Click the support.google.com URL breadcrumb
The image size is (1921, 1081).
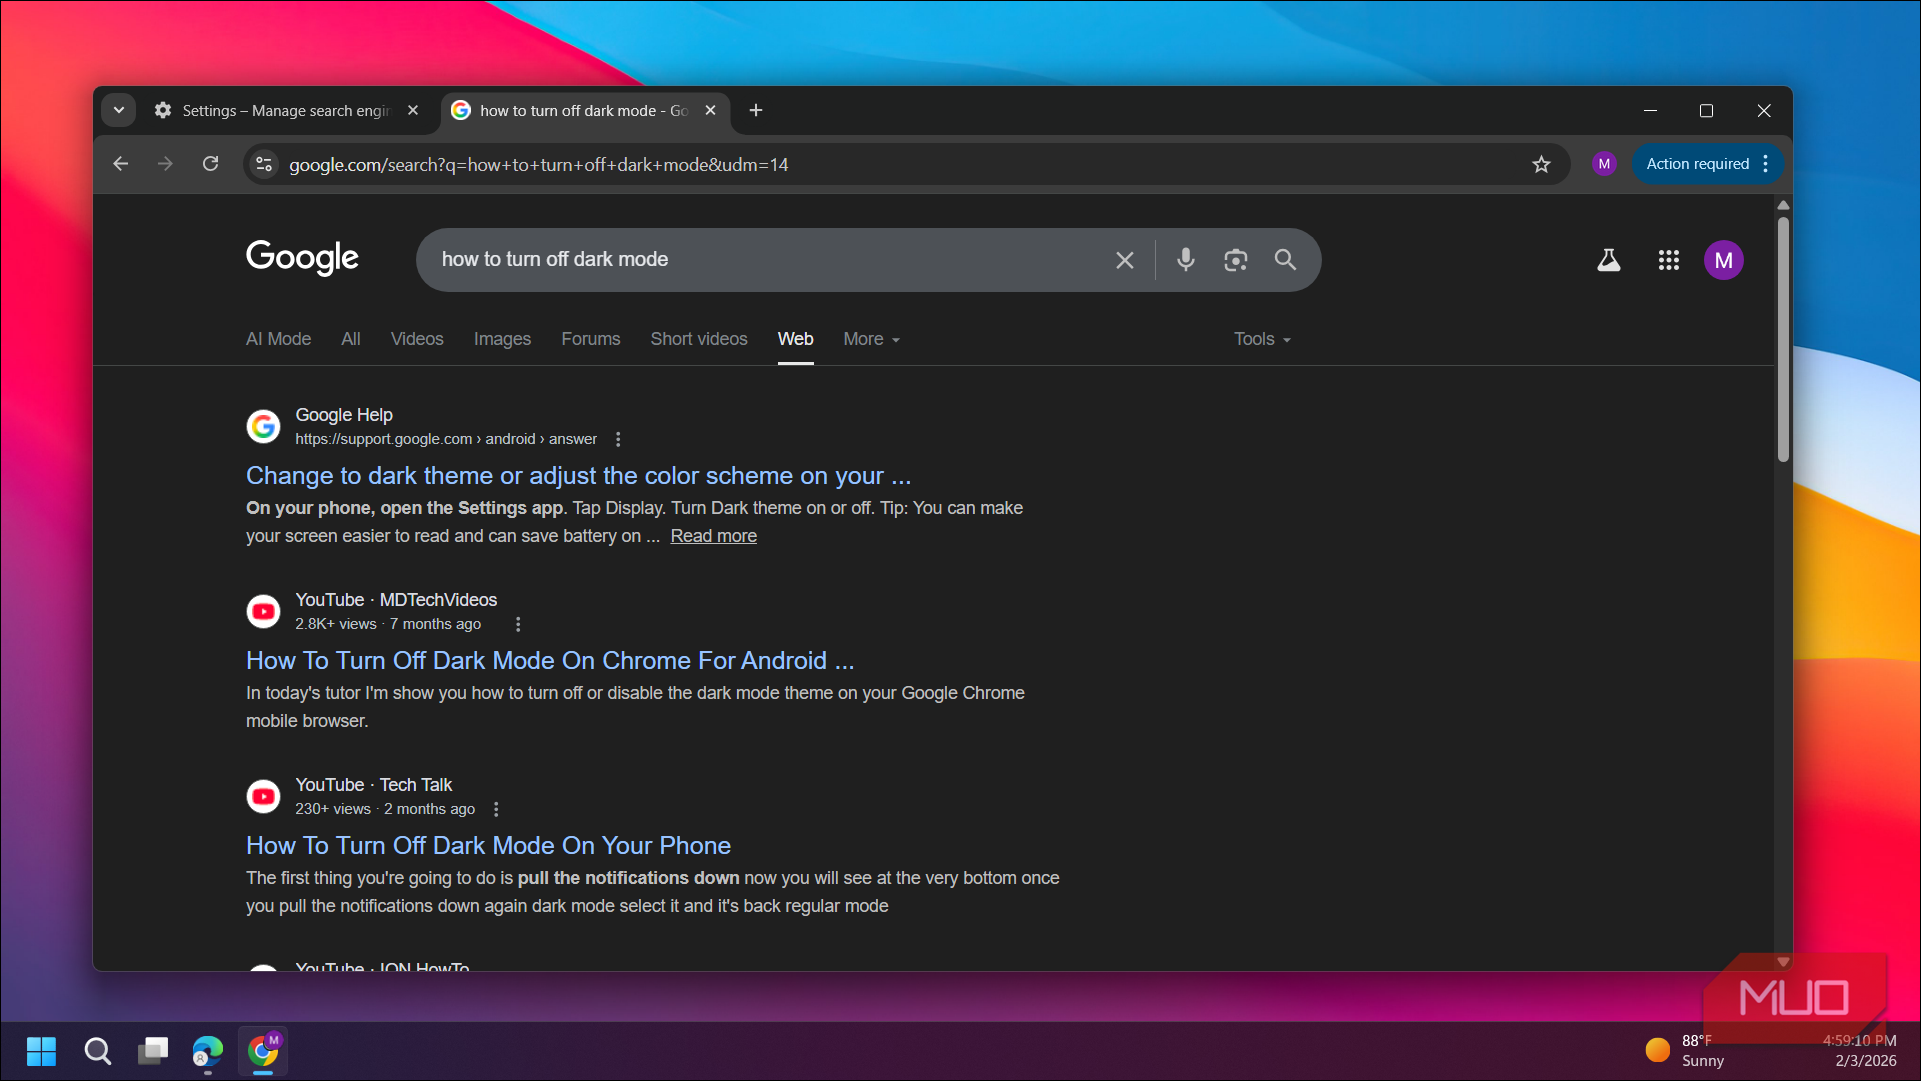pyautogui.click(x=446, y=439)
